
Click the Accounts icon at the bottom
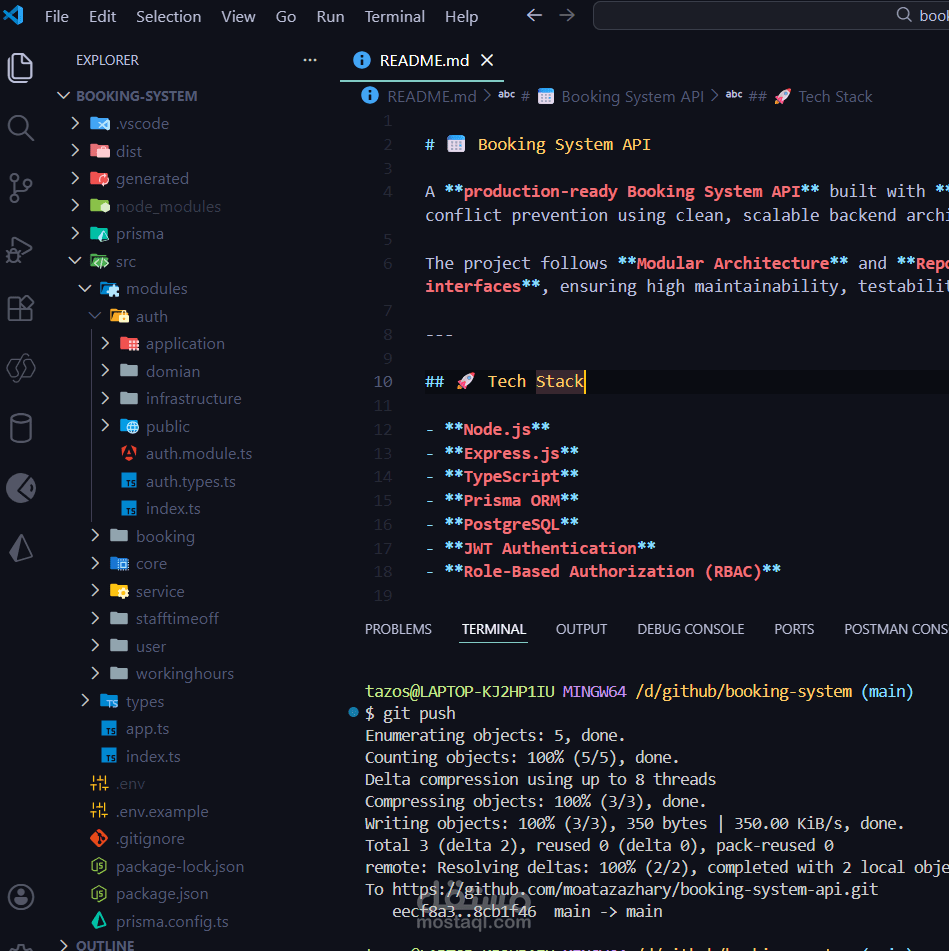point(21,897)
